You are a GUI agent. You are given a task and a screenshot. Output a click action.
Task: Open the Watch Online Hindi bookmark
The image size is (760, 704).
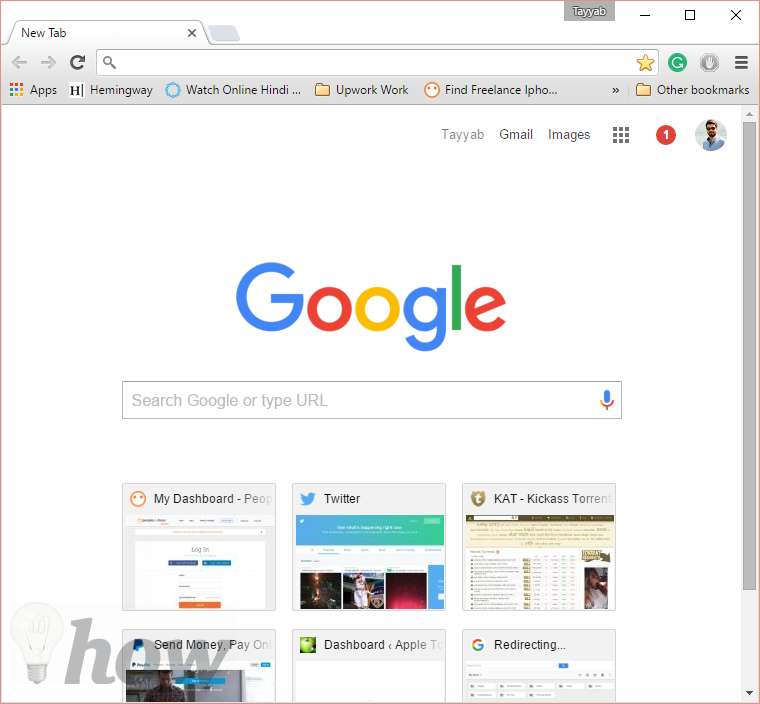coord(233,90)
